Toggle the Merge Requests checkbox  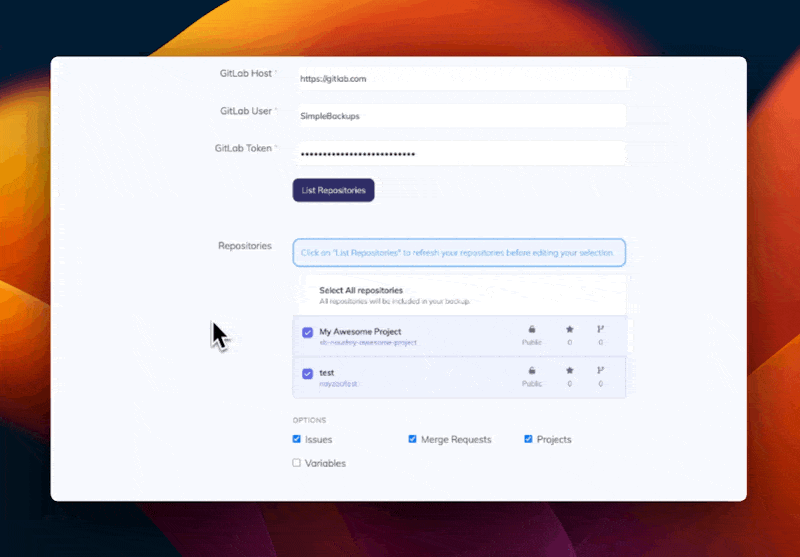412,439
